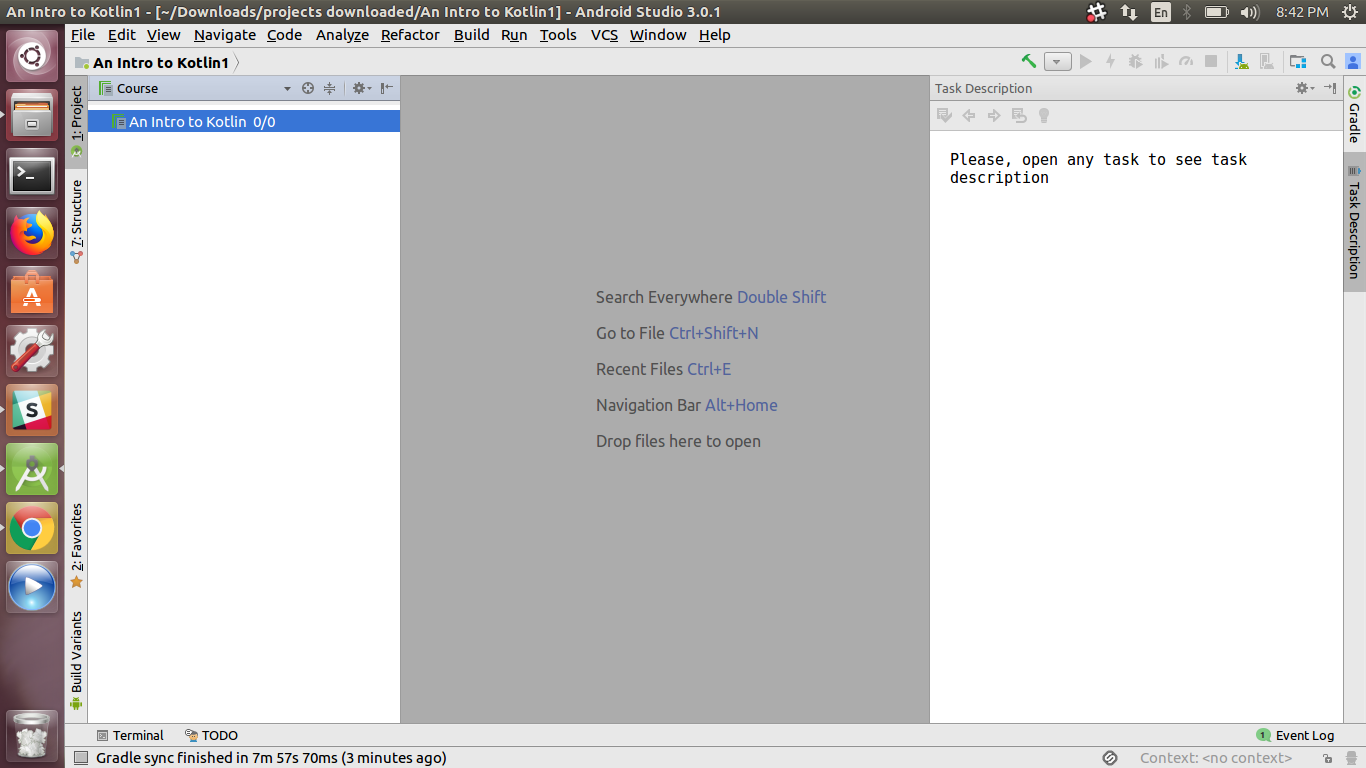
Task: Open the Tools menu
Action: (558, 35)
